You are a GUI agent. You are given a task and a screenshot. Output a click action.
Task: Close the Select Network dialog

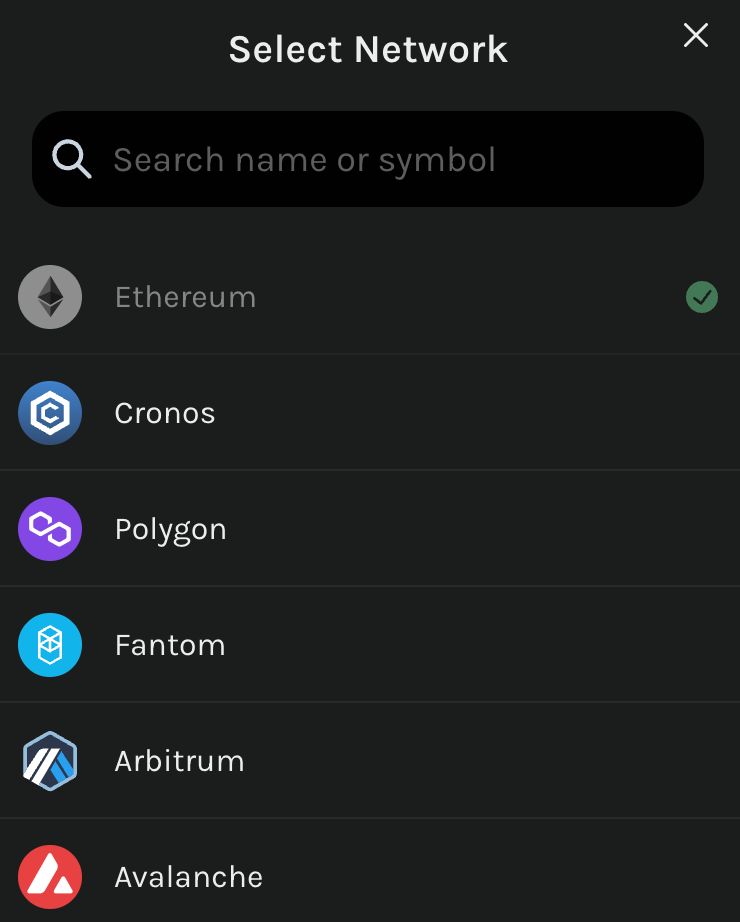coord(696,35)
